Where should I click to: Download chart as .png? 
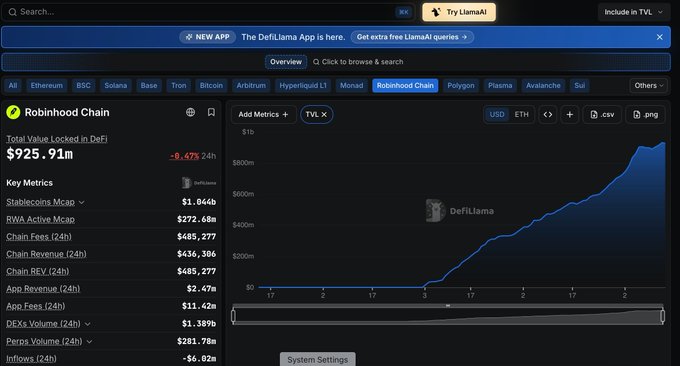[645, 114]
